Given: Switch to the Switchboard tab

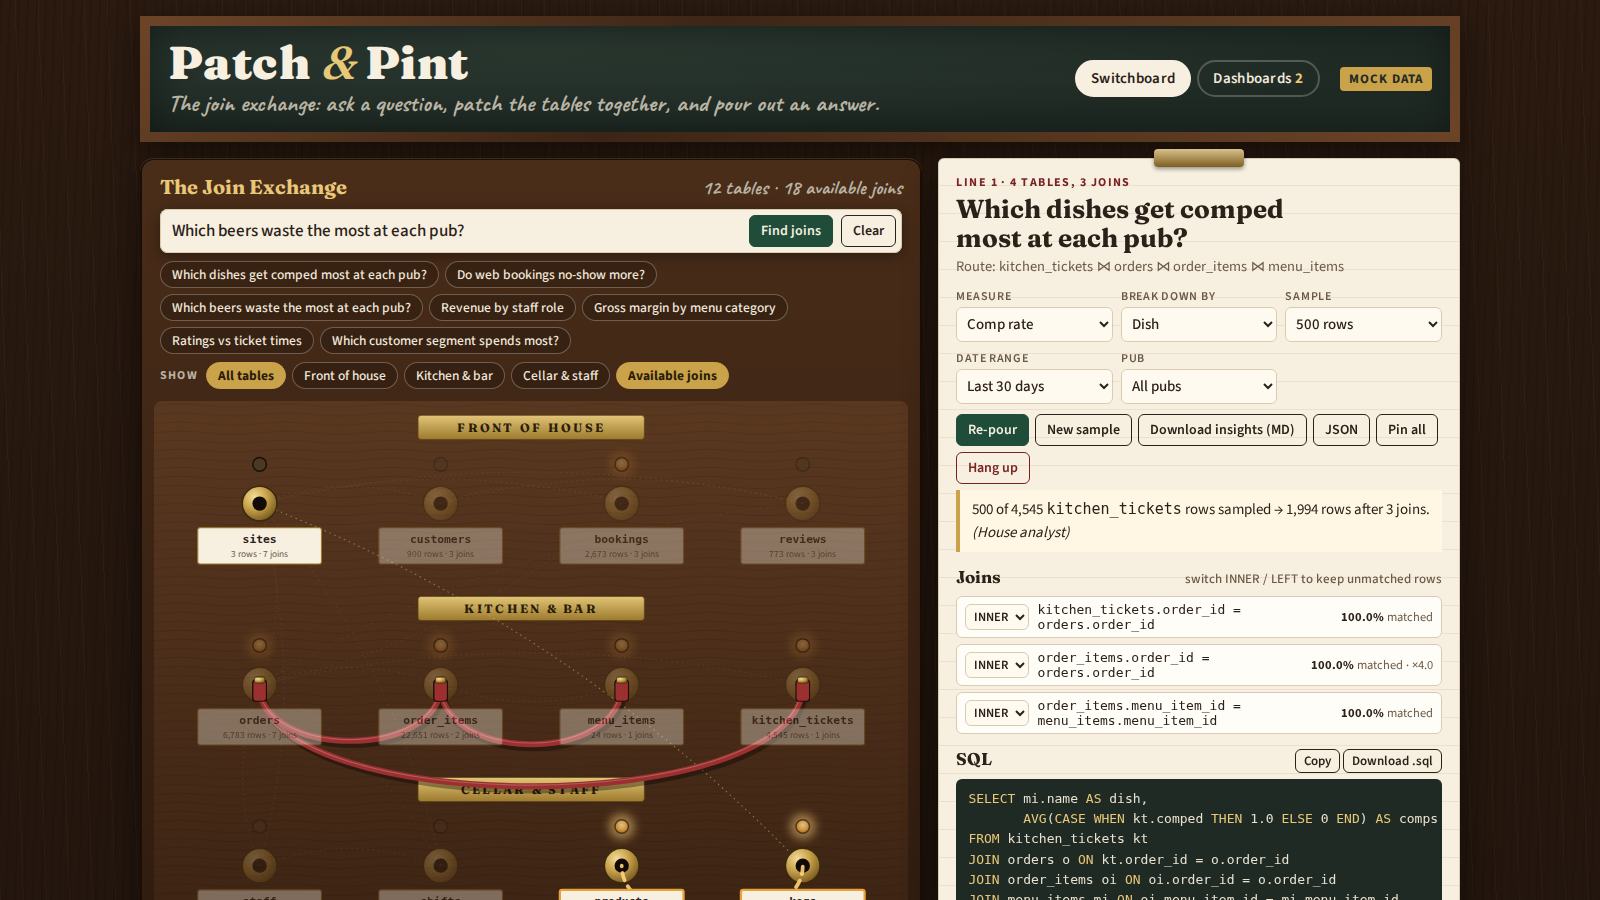Looking at the screenshot, I should [x=1133, y=78].
